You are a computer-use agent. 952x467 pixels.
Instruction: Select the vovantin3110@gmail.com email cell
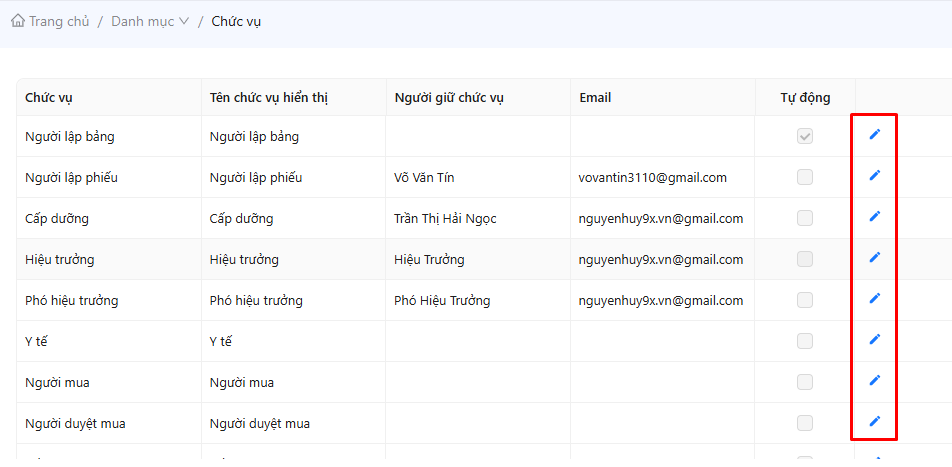point(652,178)
